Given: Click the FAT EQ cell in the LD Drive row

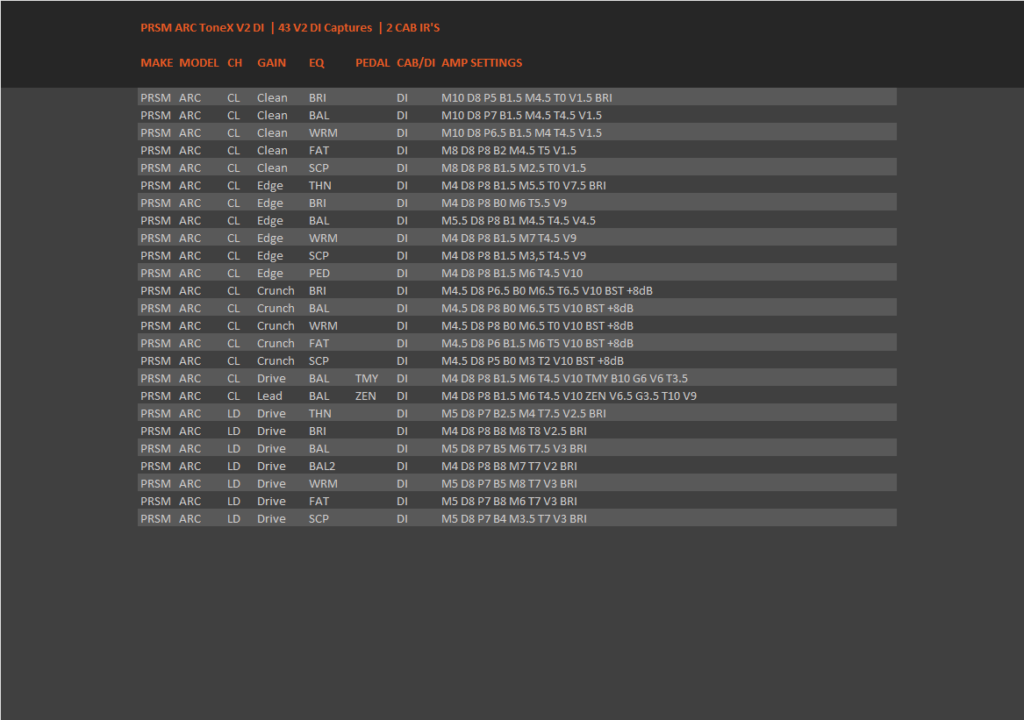Looking at the screenshot, I should (319, 502).
